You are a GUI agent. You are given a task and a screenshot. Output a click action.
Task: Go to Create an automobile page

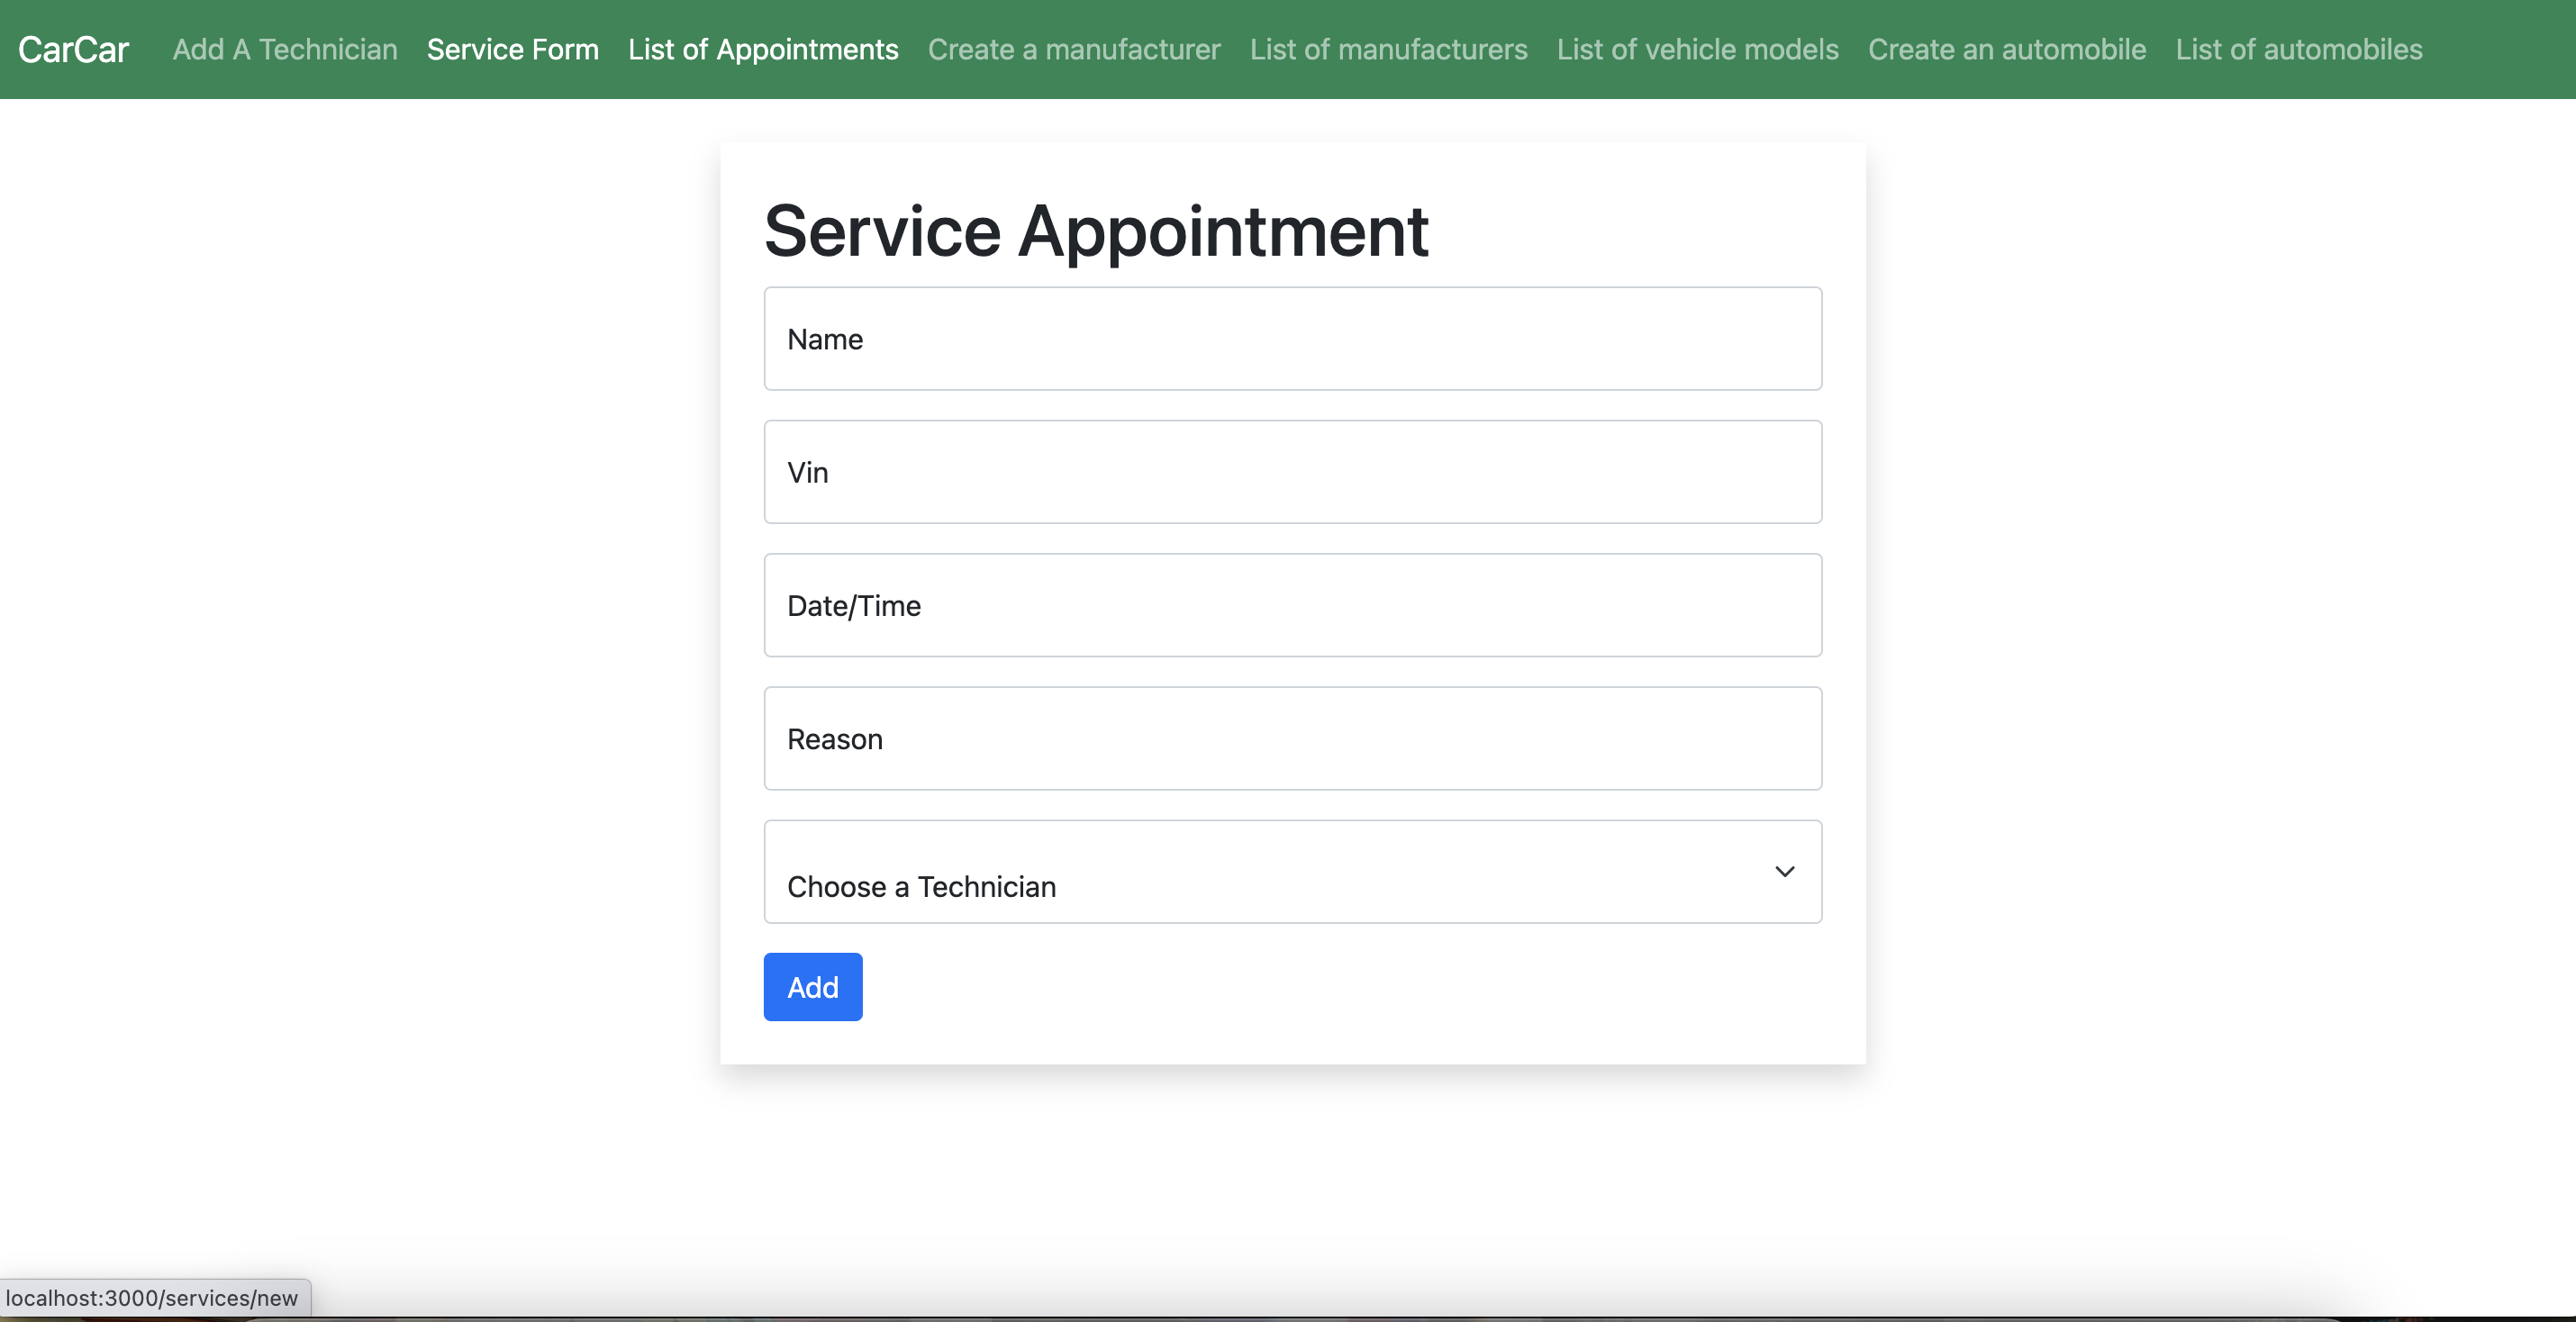pyautogui.click(x=2006, y=49)
